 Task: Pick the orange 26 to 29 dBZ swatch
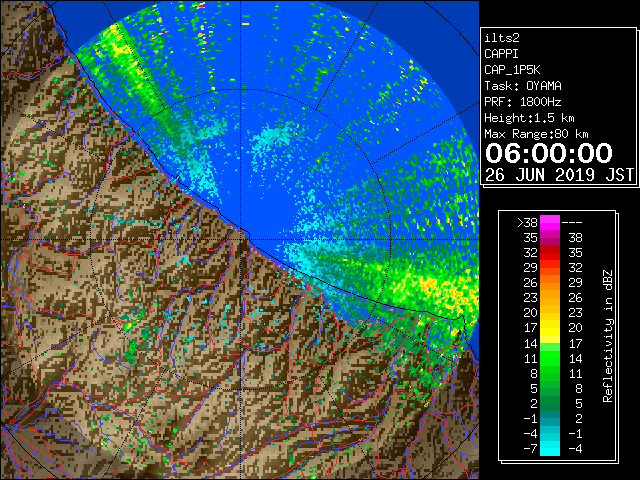coord(550,283)
